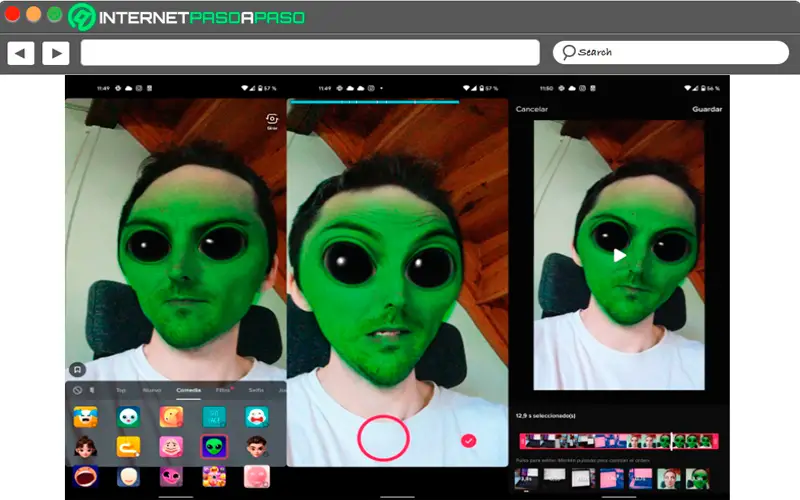
Task: Tap the bookmark button above effects panel
Action: pyautogui.click(x=78, y=369)
